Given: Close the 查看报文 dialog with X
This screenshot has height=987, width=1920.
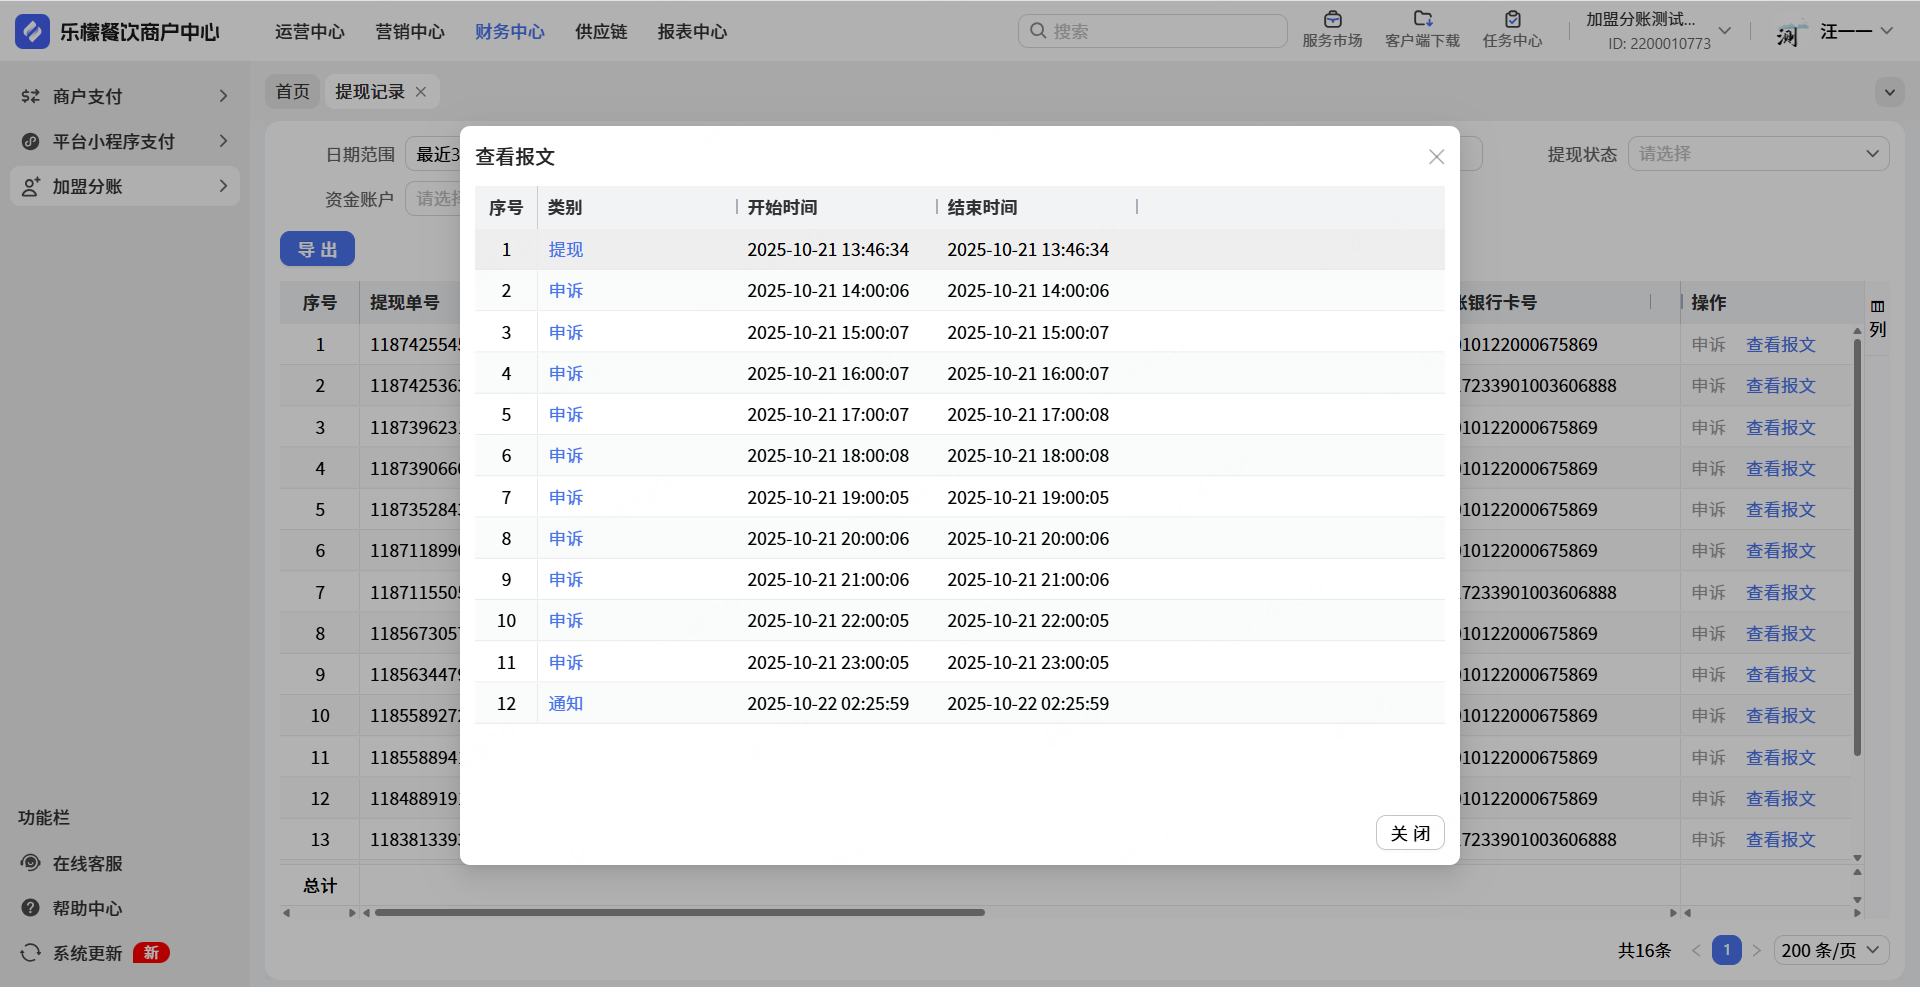Looking at the screenshot, I should [1436, 157].
